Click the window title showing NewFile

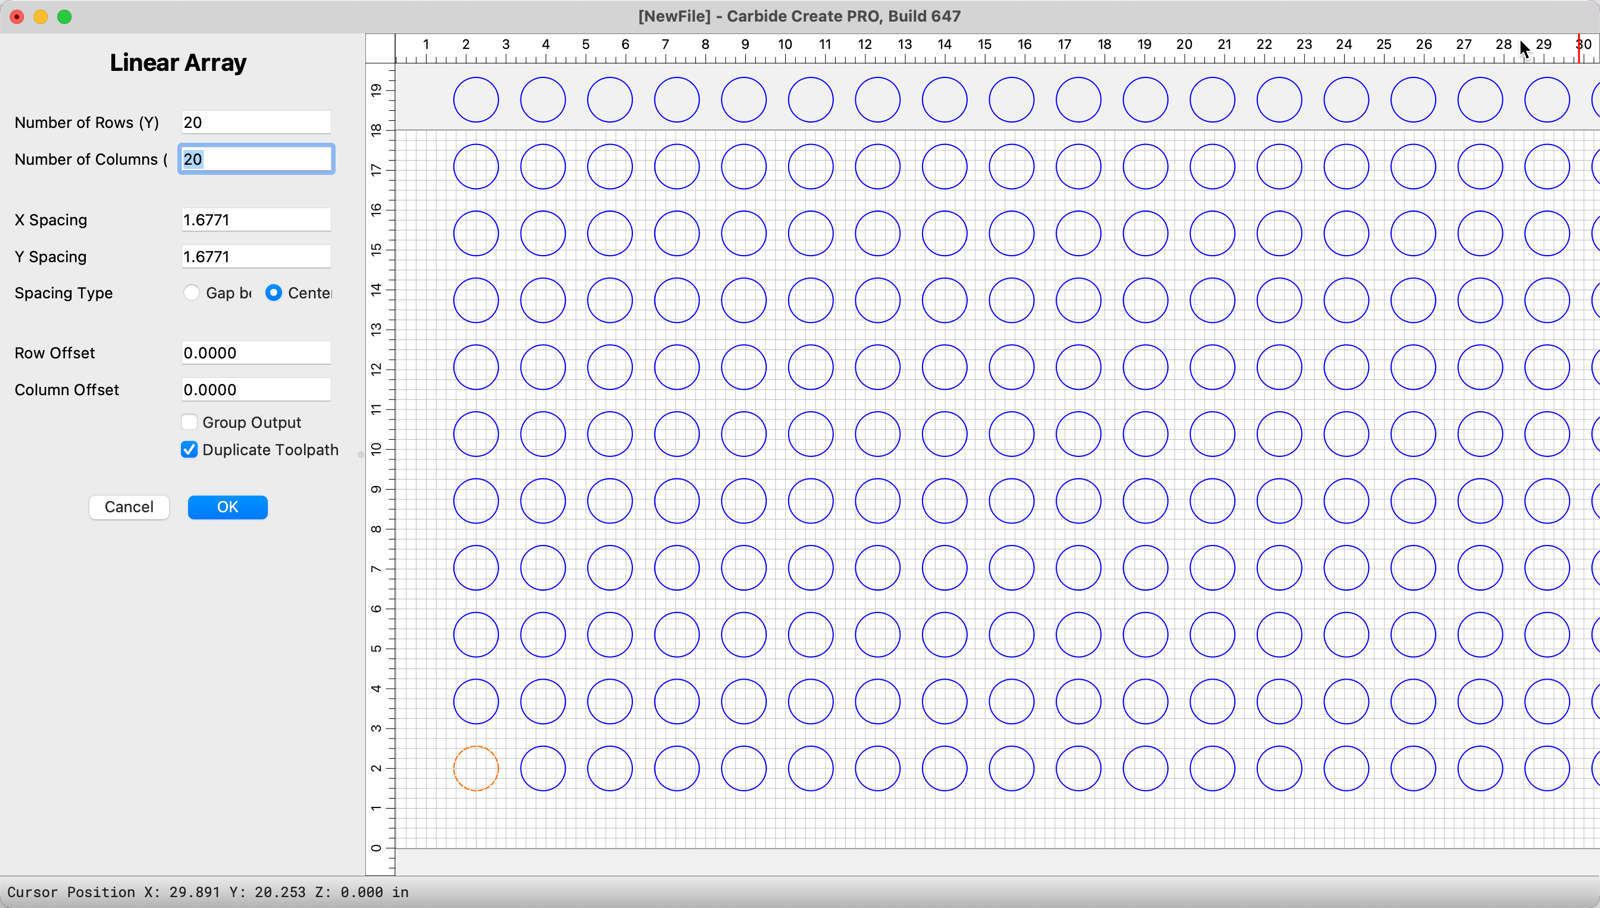800,16
